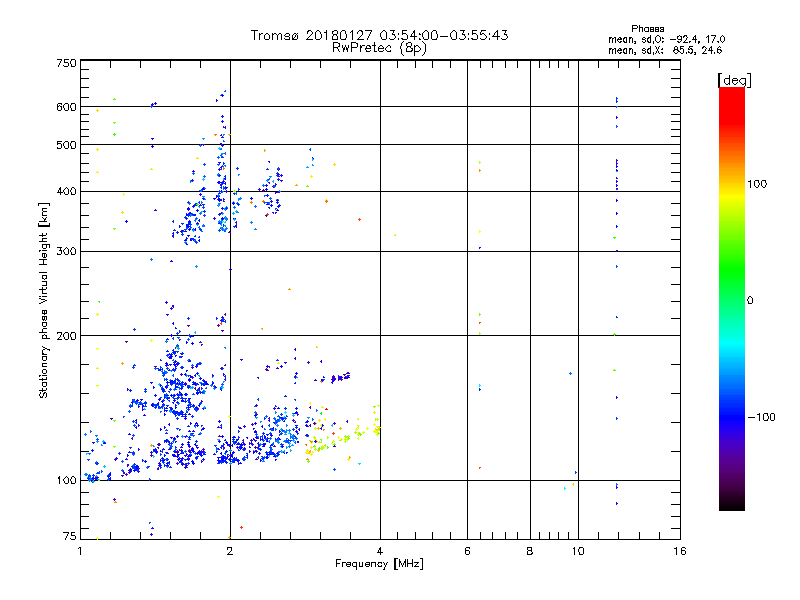Image resolution: width=800 pixels, height=600 pixels.
Task: Click the y-axis tick label '750'
Action: [66, 63]
